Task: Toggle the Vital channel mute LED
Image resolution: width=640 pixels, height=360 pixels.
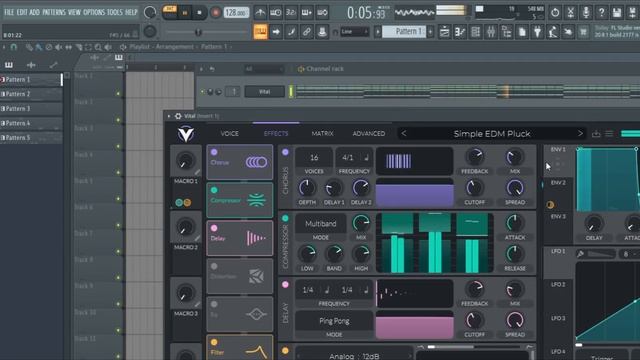Action: click(x=202, y=92)
